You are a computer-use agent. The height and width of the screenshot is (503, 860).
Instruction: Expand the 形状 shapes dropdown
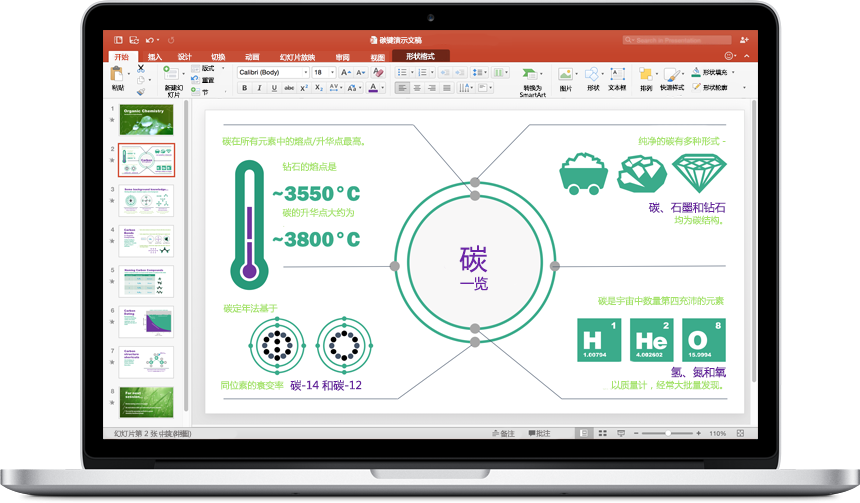(602, 74)
